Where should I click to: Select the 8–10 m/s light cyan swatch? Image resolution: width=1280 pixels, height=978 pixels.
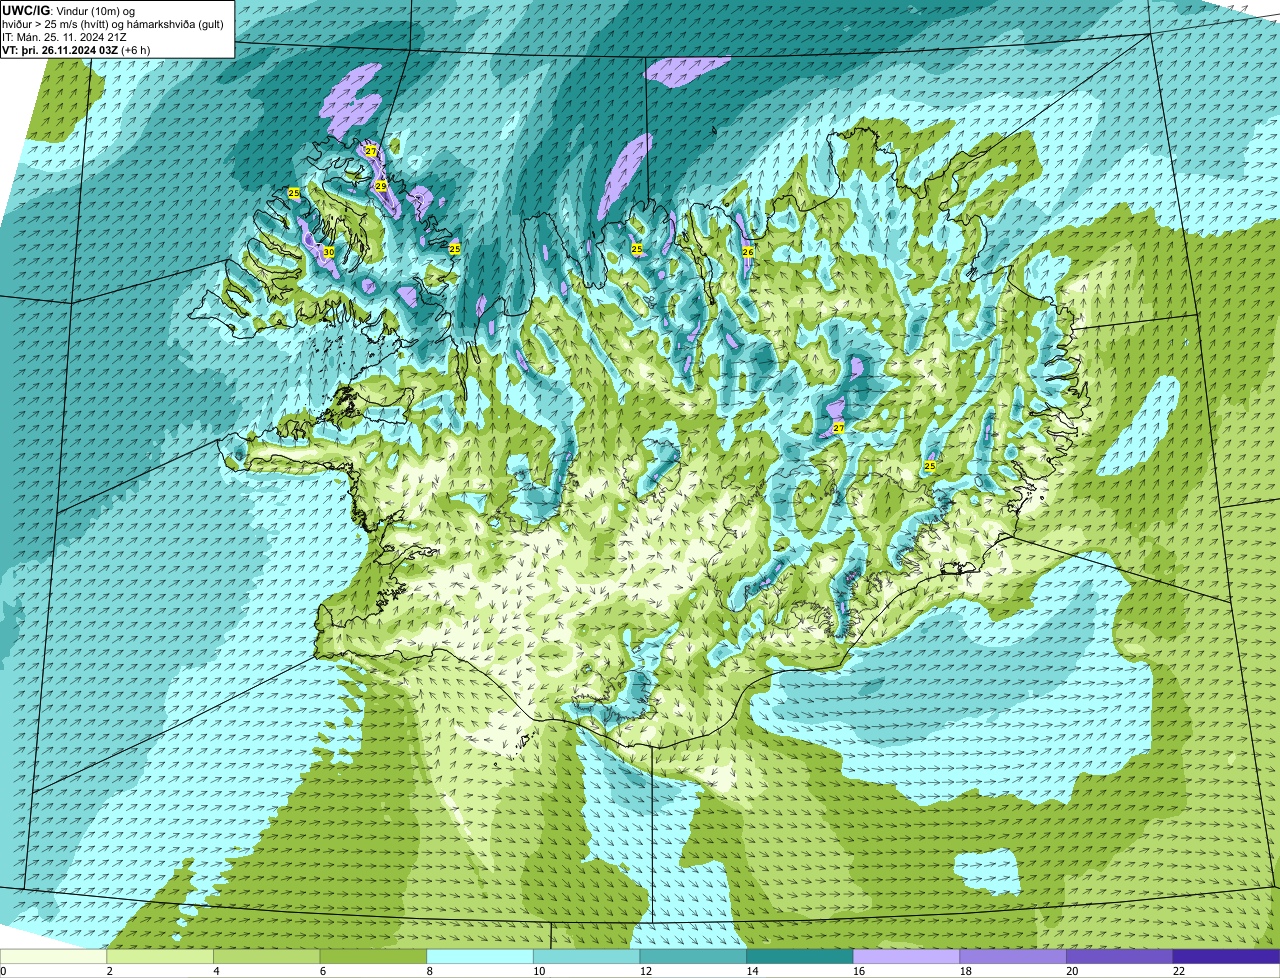click(x=480, y=956)
